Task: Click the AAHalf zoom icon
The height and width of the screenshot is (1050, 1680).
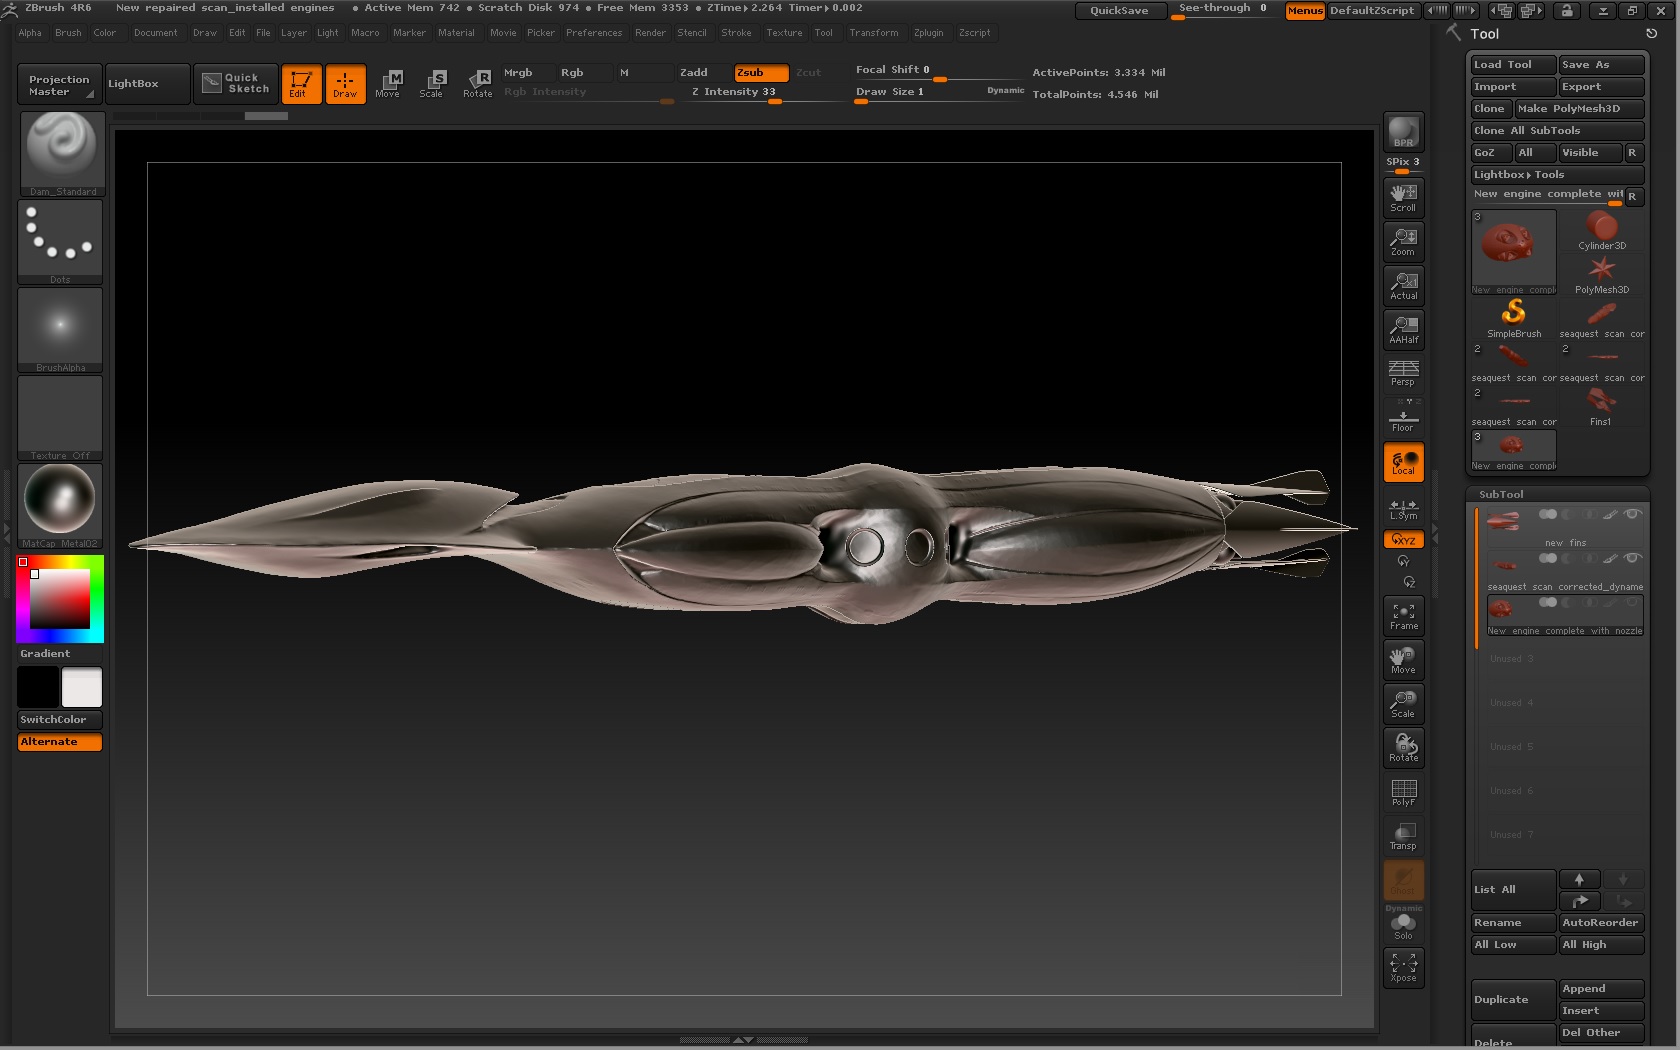Action: point(1403,329)
